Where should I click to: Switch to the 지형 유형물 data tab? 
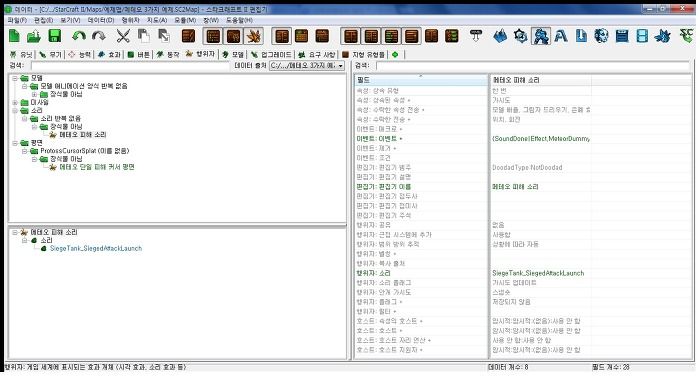click(x=363, y=54)
